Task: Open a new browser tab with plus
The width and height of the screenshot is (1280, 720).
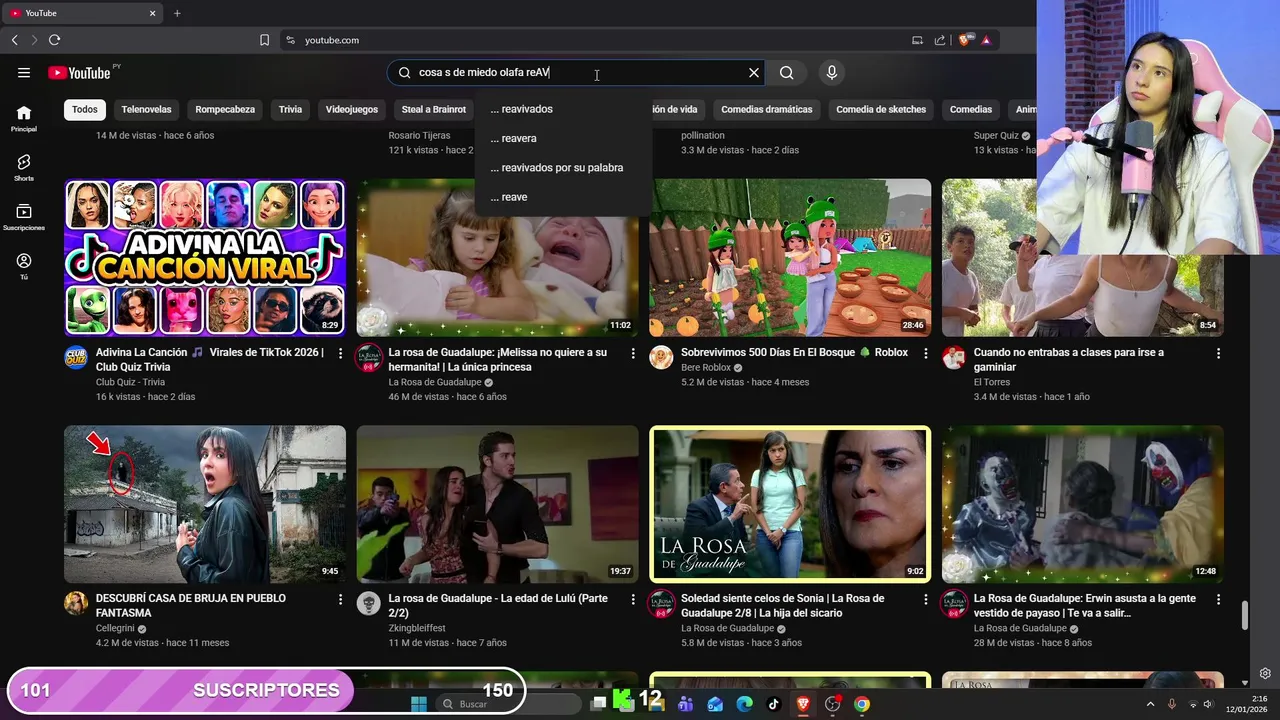Action: coord(177,13)
